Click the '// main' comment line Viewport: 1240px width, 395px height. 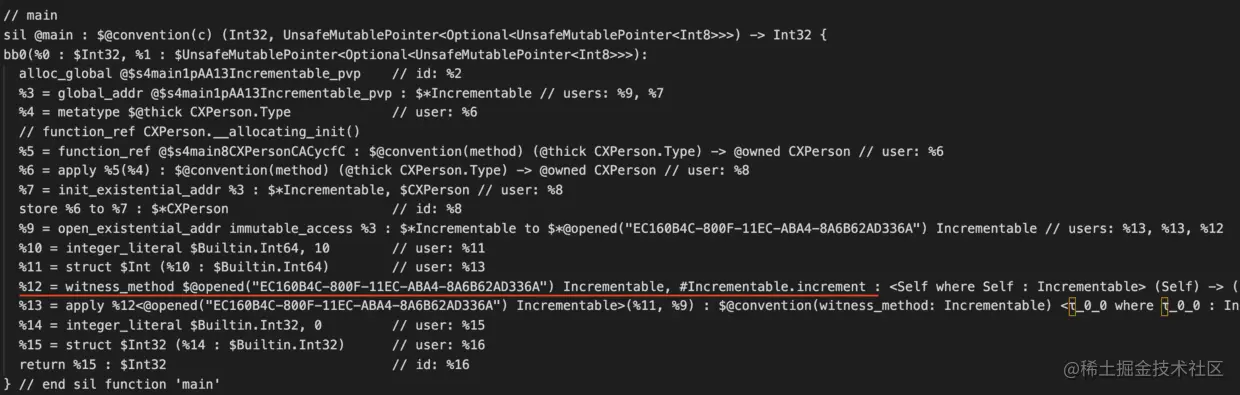click(x=30, y=16)
